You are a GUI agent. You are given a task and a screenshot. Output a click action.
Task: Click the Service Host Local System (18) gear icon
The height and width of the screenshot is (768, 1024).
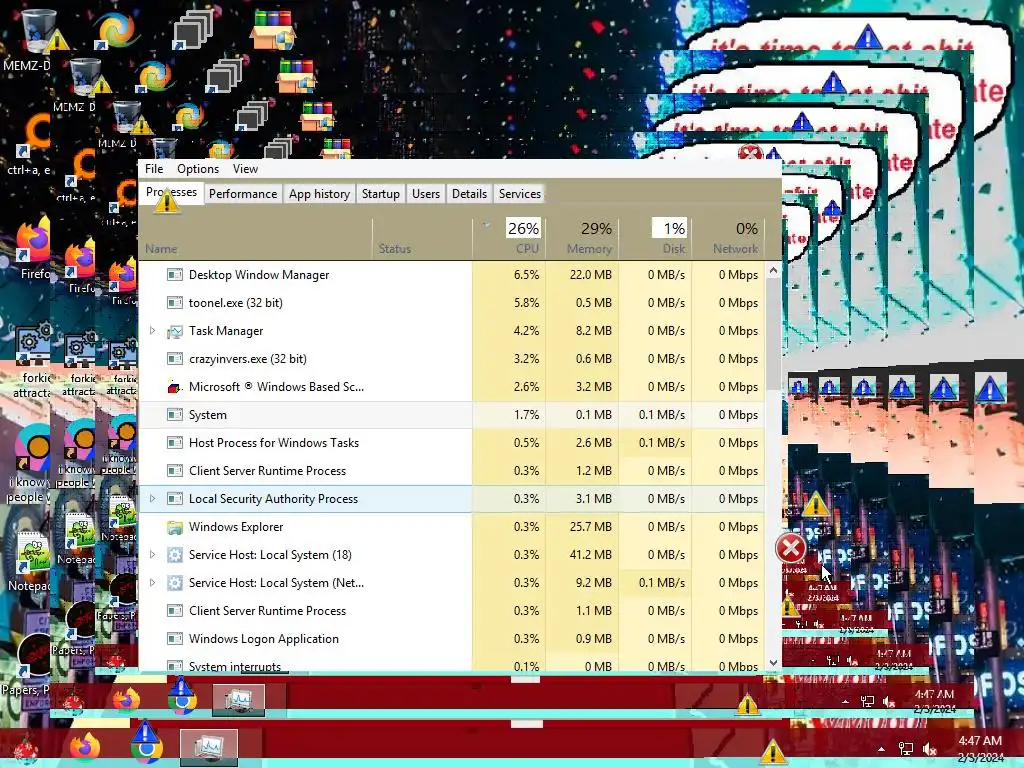(x=174, y=554)
